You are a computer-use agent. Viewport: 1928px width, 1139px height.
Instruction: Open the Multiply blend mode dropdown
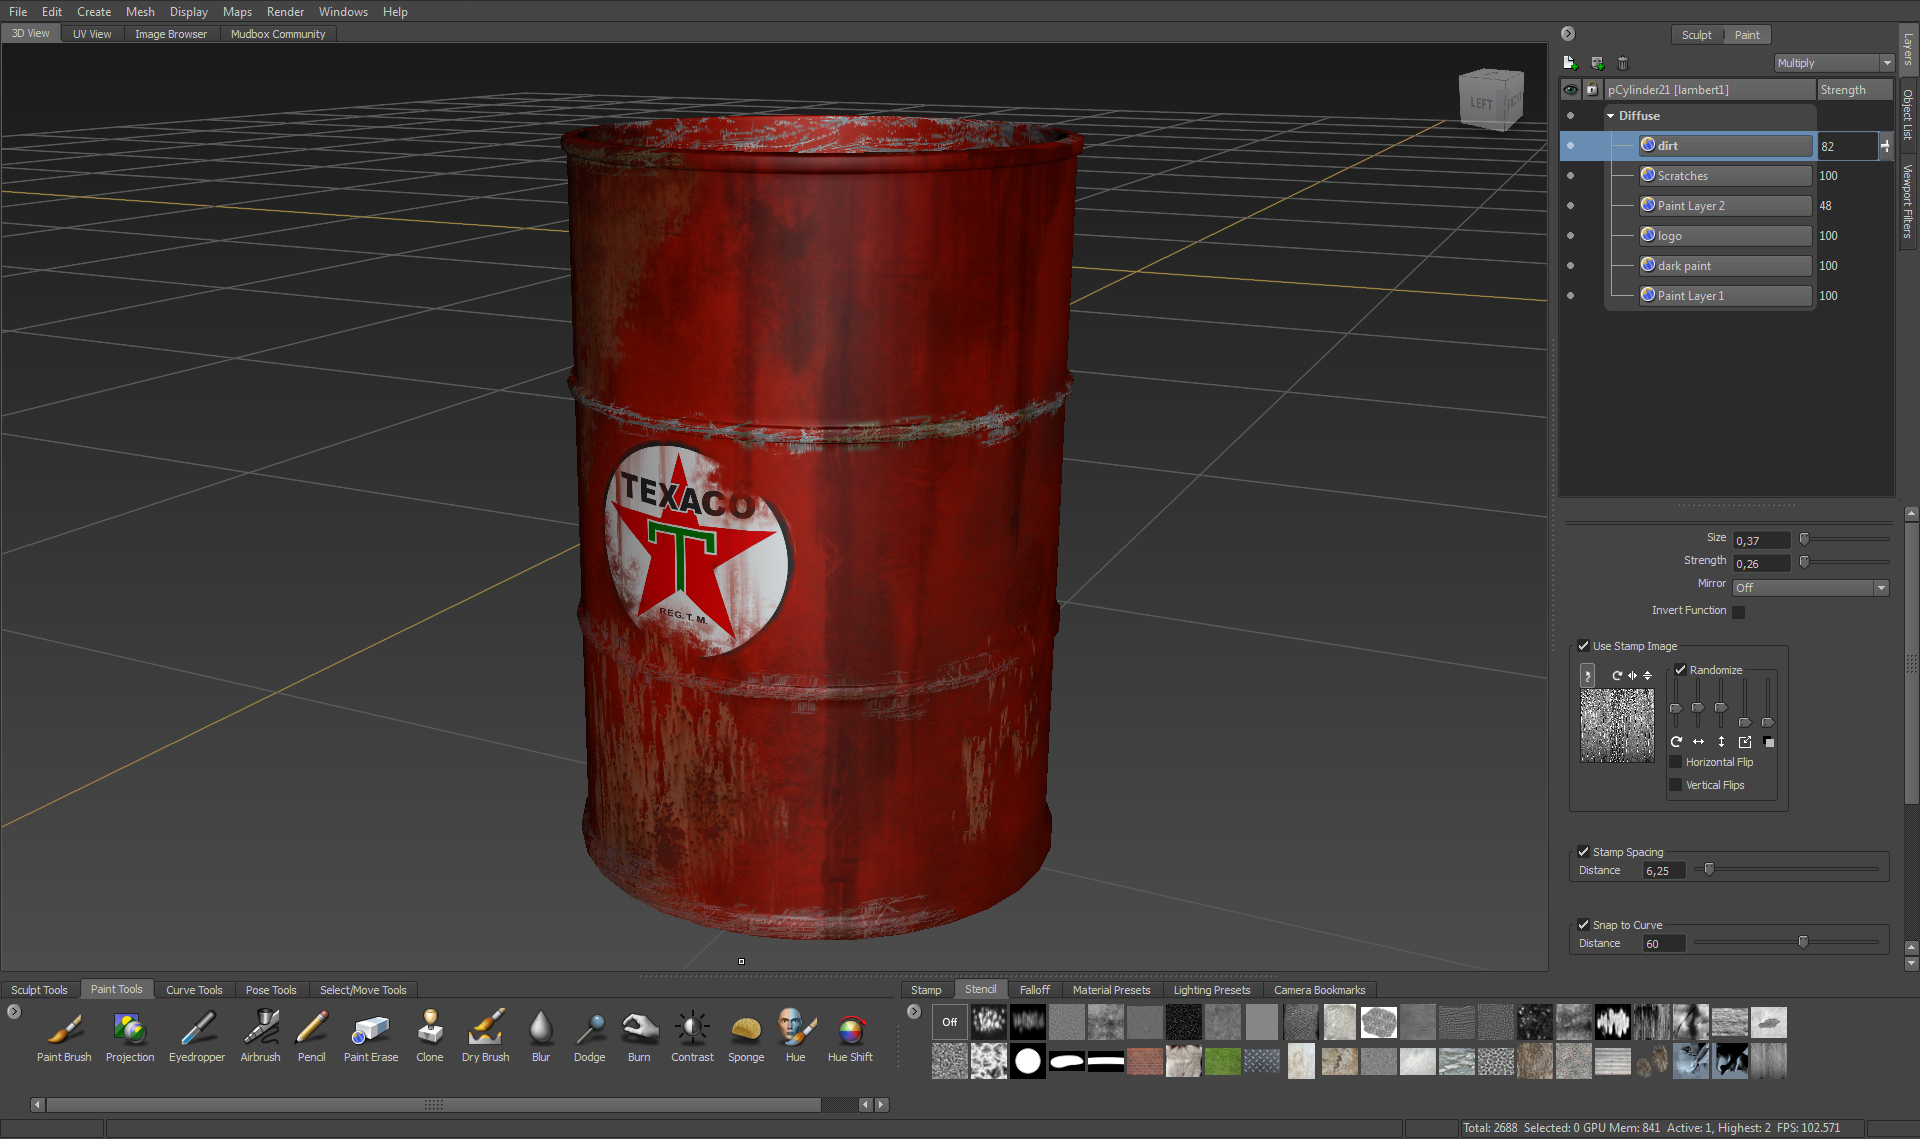(1834, 63)
